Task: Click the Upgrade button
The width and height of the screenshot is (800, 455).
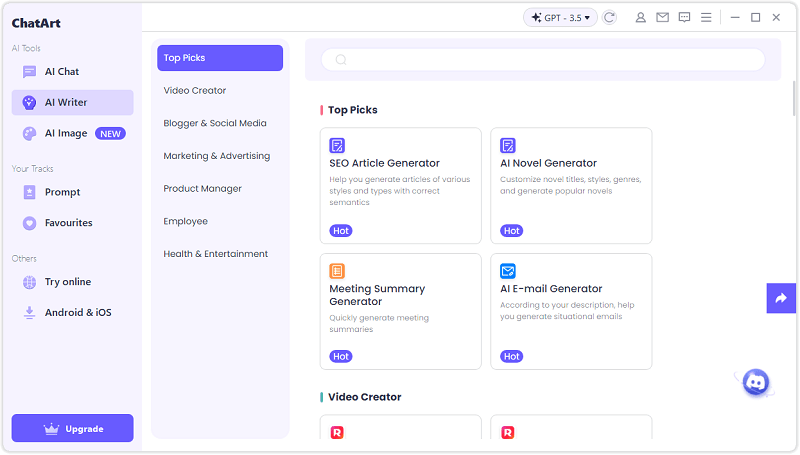Action: click(72, 428)
